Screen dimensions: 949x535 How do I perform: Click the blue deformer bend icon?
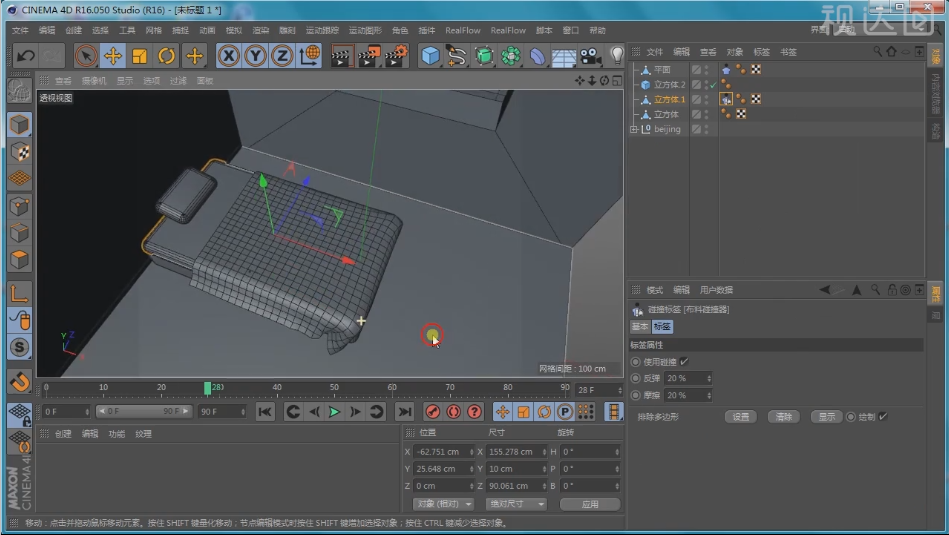[x=537, y=56]
